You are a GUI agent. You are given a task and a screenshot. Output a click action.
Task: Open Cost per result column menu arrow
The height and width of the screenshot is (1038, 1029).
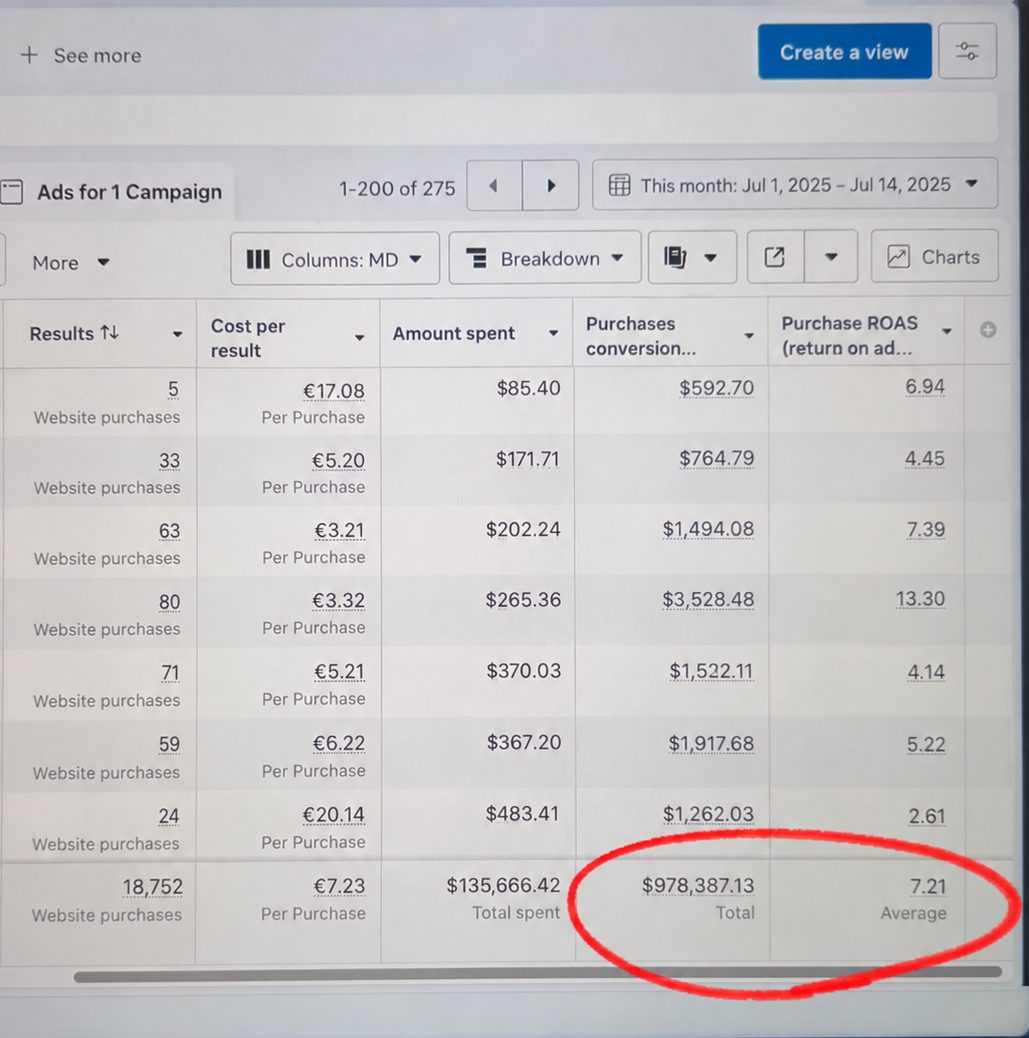(360, 338)
